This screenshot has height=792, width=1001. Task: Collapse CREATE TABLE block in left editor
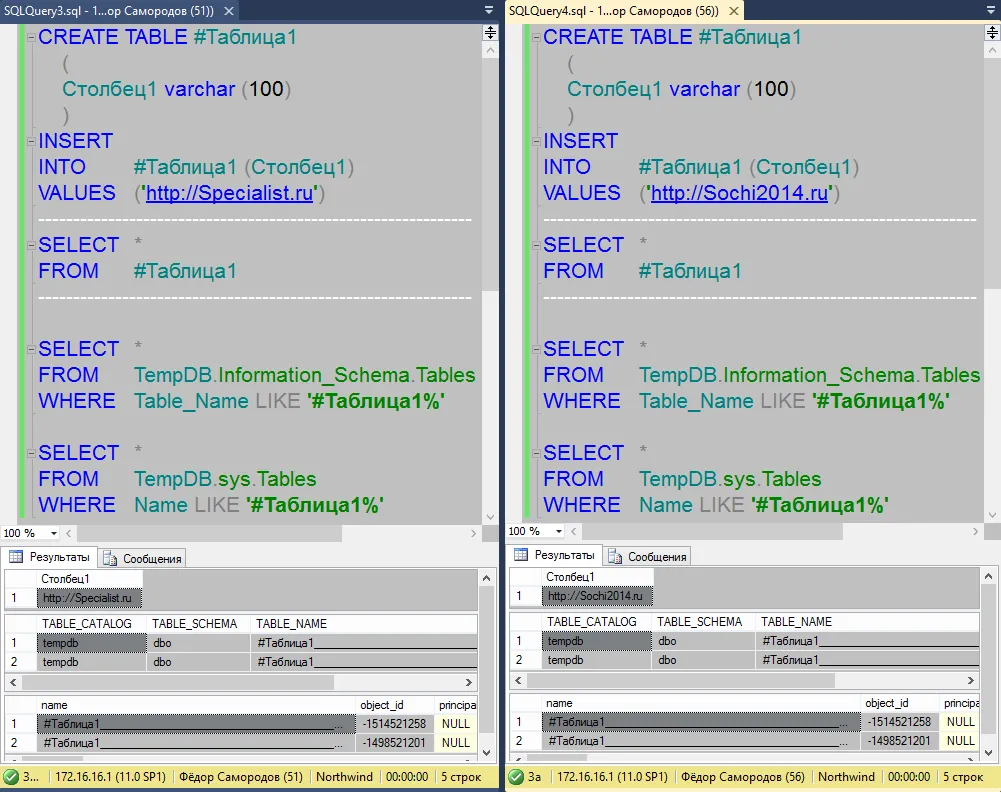point(31,38)
